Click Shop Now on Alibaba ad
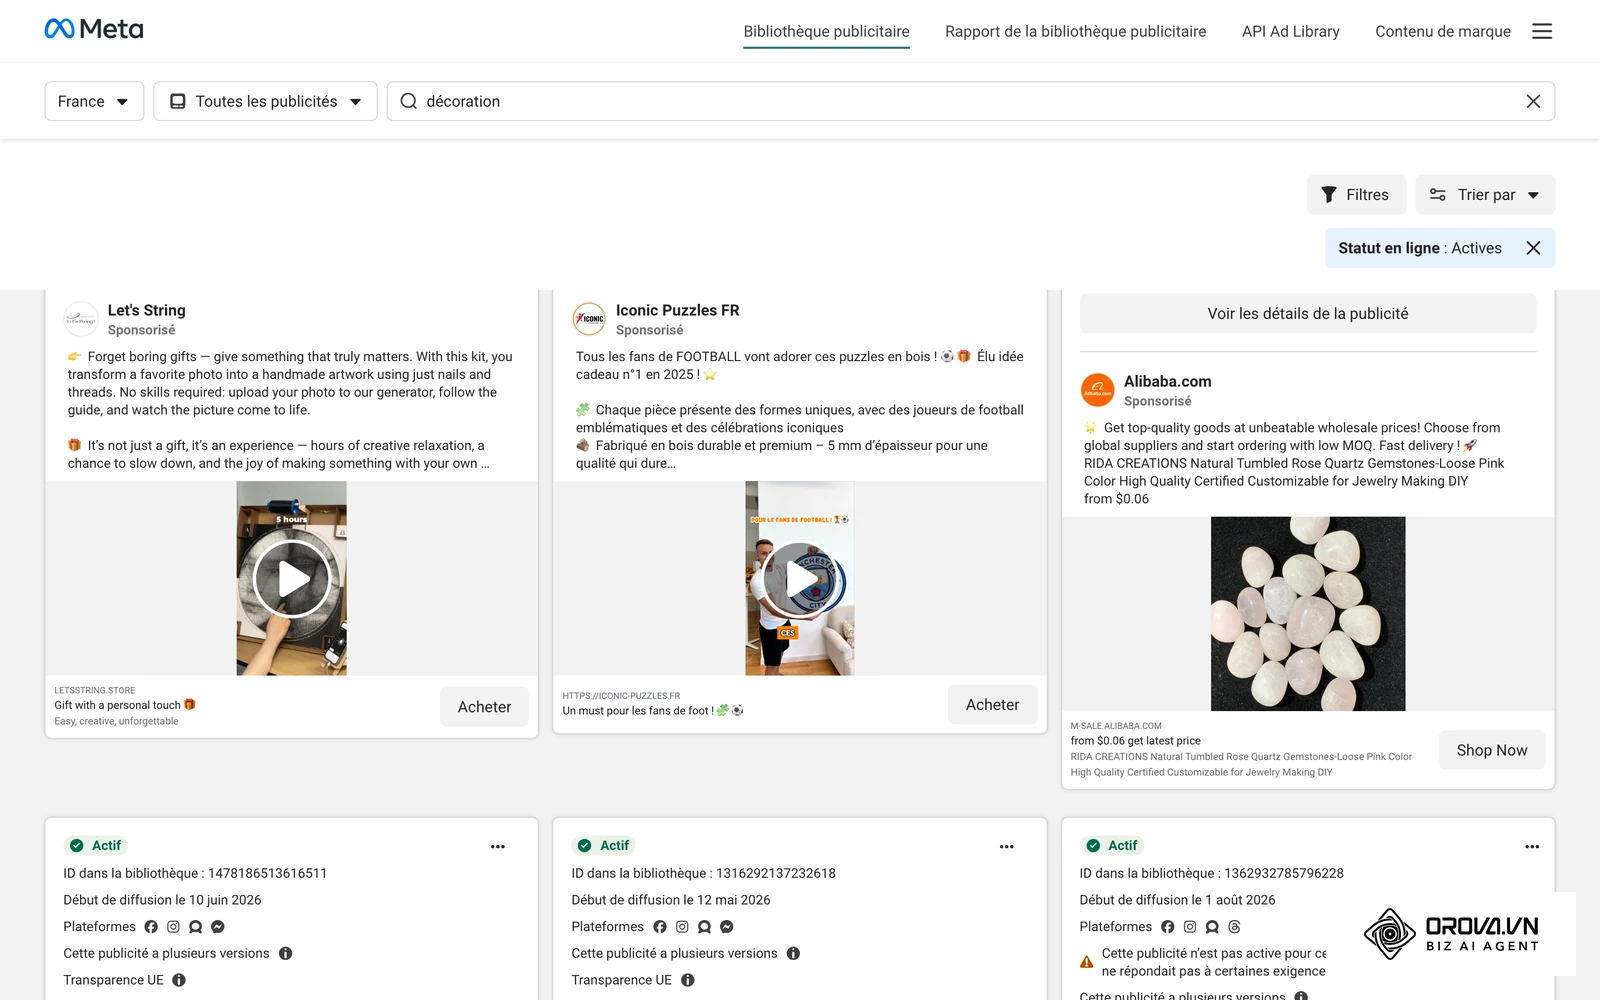This screenshot has height=1000, width=1600. pyautogui.click(x=1492, y=750)
